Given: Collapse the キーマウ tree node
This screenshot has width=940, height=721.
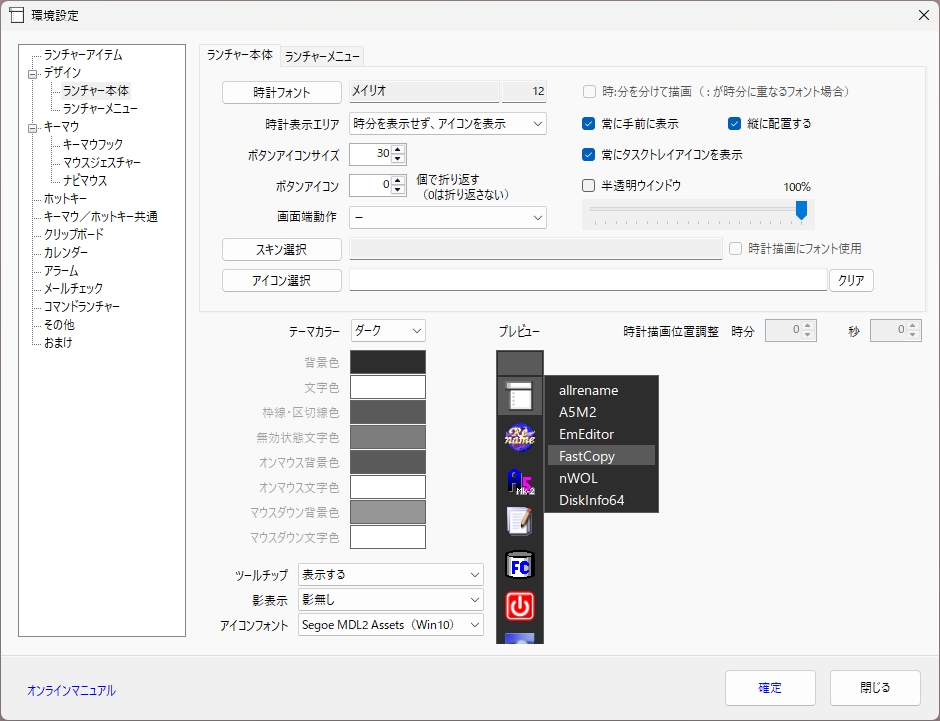Looking at the screenshot, I should tap(32, 128).
